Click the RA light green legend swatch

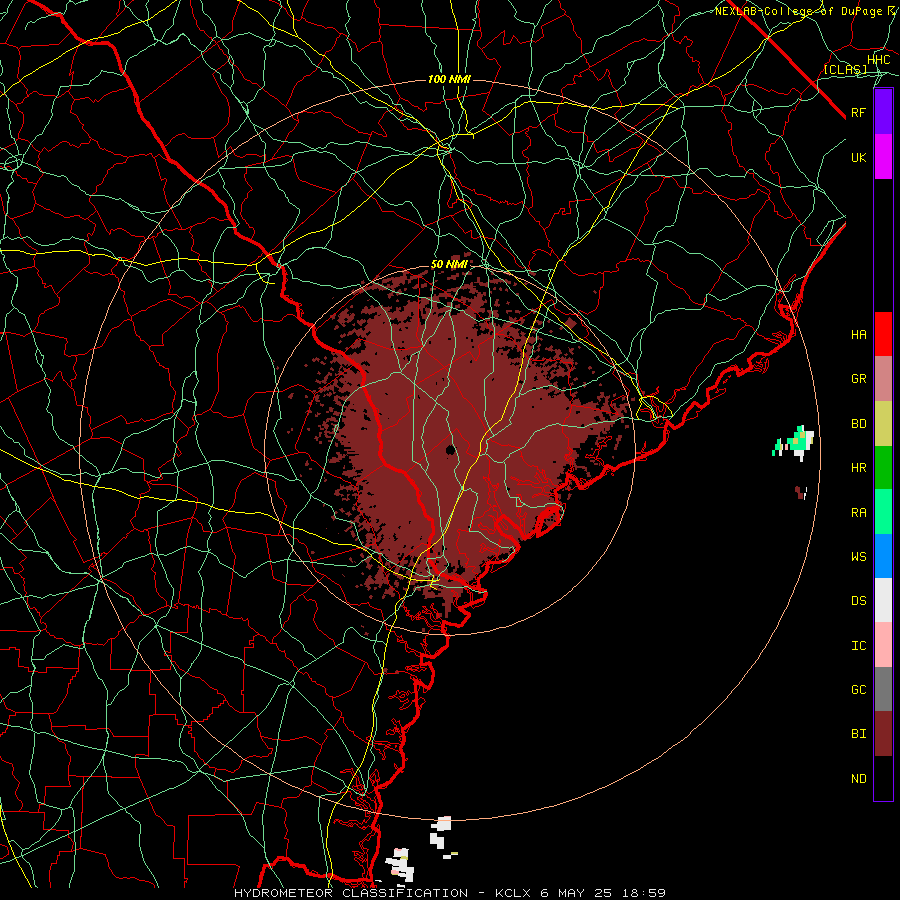[x=883, y=512]
